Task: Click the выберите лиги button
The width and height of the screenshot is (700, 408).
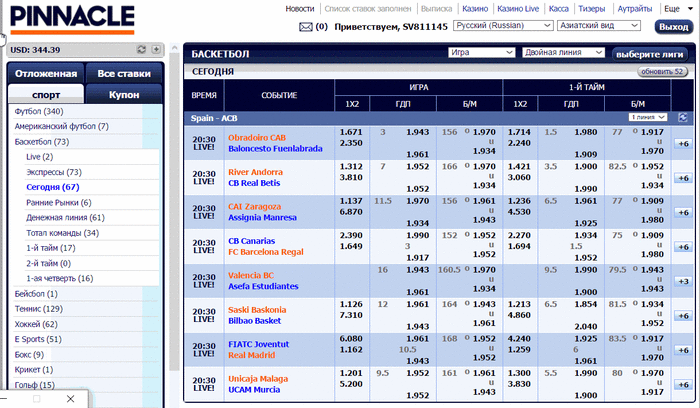Action: click(650, 54)
